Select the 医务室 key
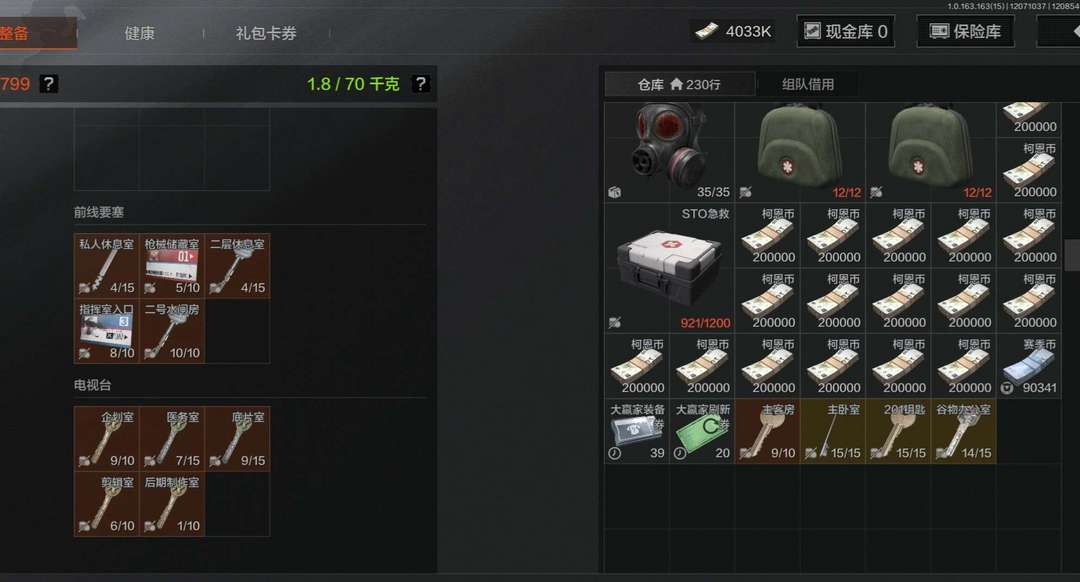The image size is (1080, 582). pos(172,439)
